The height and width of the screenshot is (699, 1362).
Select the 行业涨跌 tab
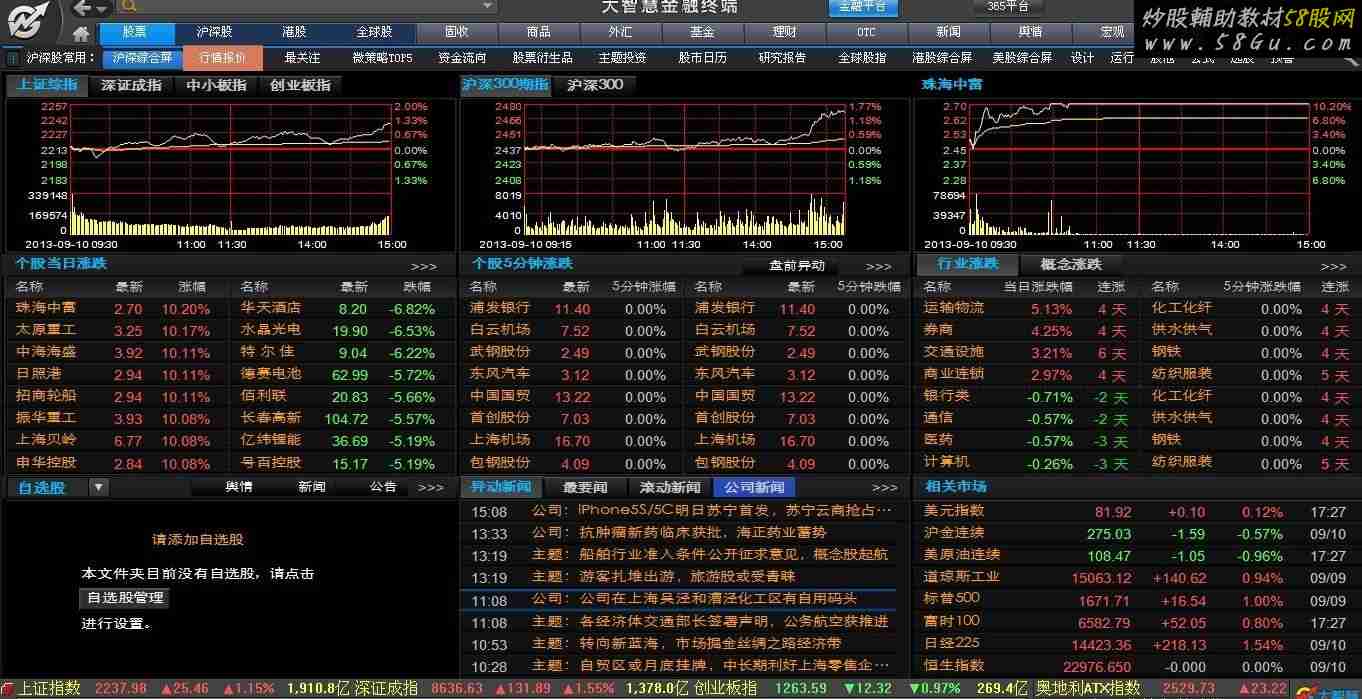[x=967, y=264]
